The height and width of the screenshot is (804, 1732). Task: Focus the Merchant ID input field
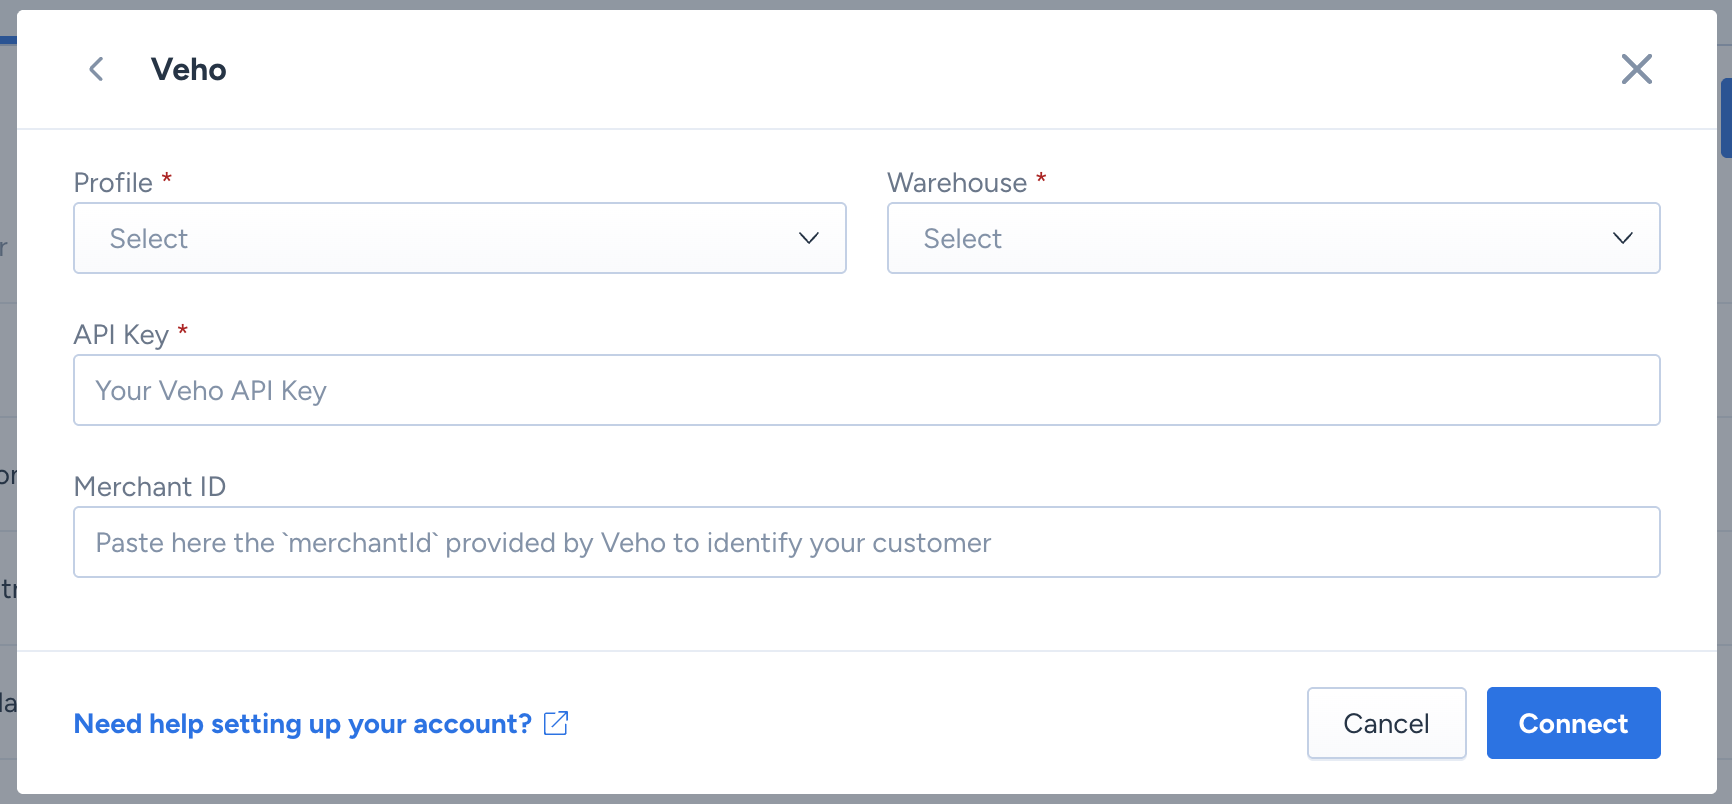[867, 542]
